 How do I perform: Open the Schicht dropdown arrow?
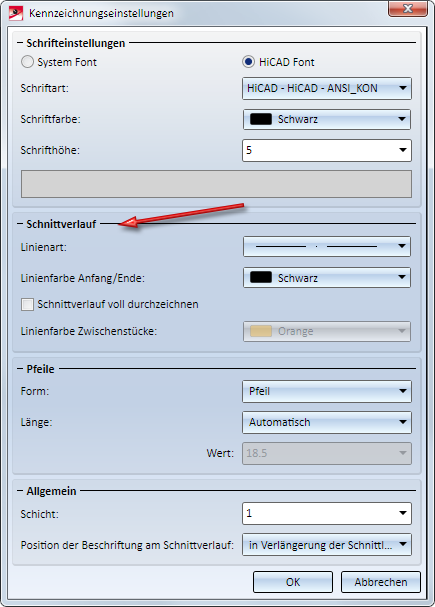[402, 513]
